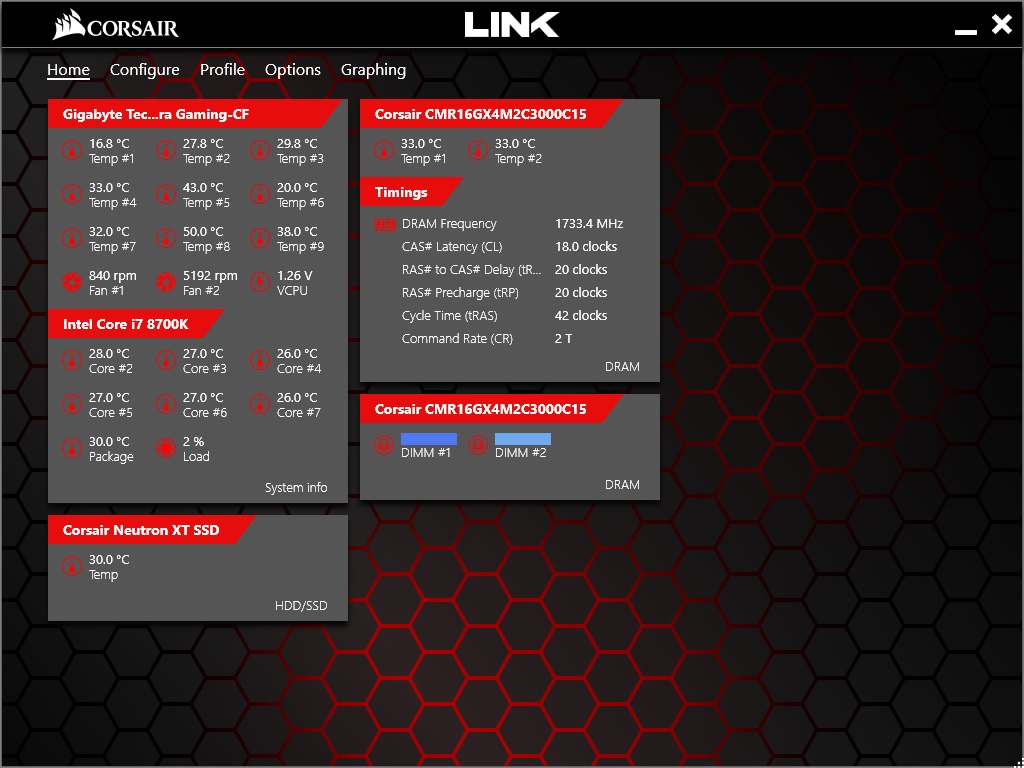
Task: Switch to the Configure tab
Action: 144,70
